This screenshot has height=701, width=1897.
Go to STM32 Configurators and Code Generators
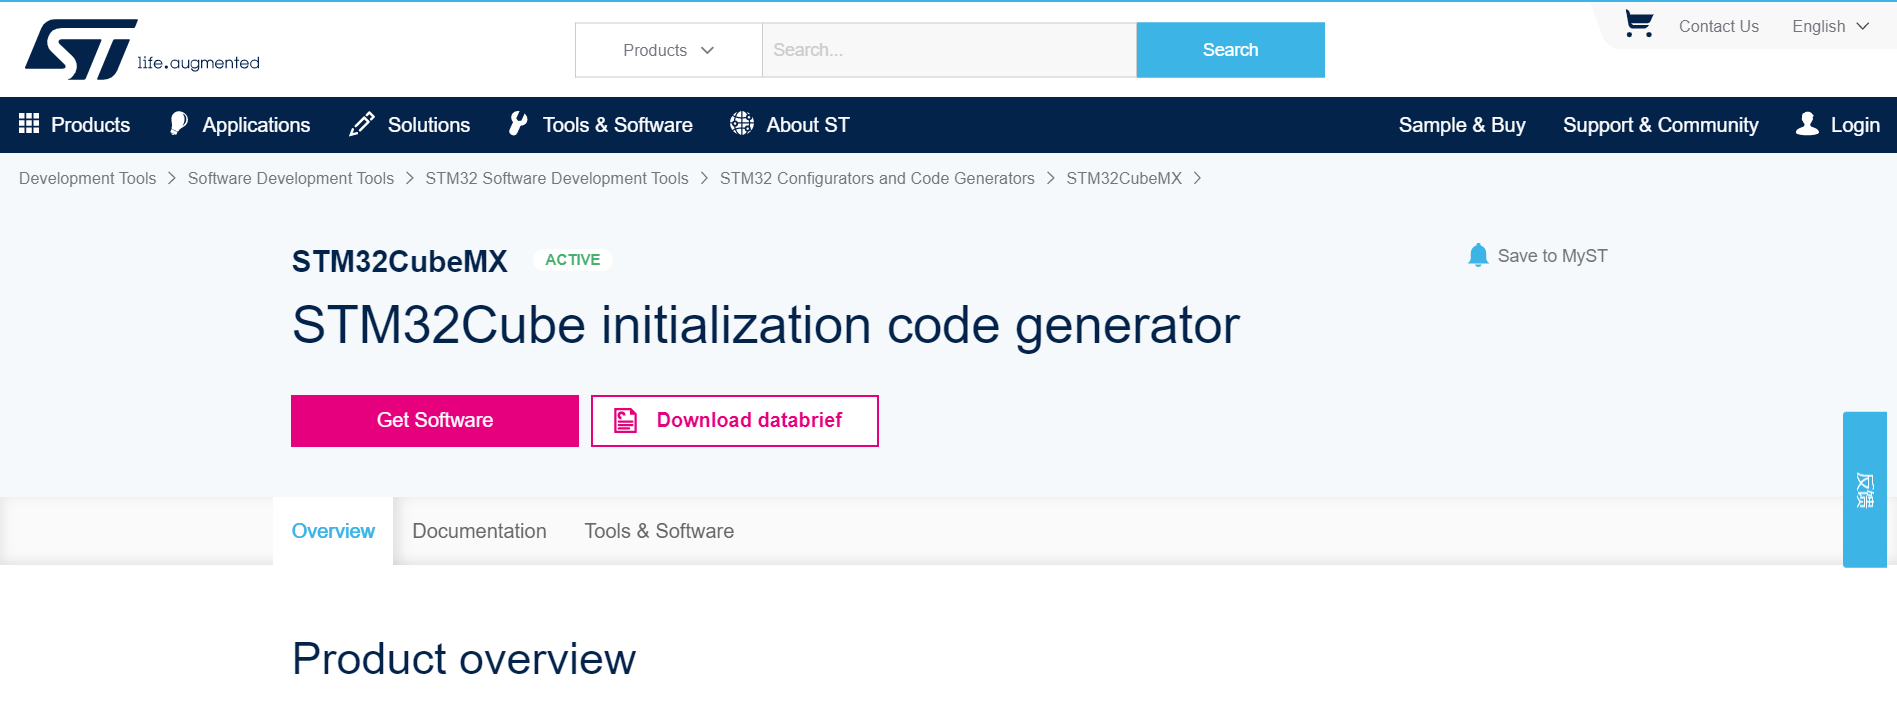coord(877,178)
